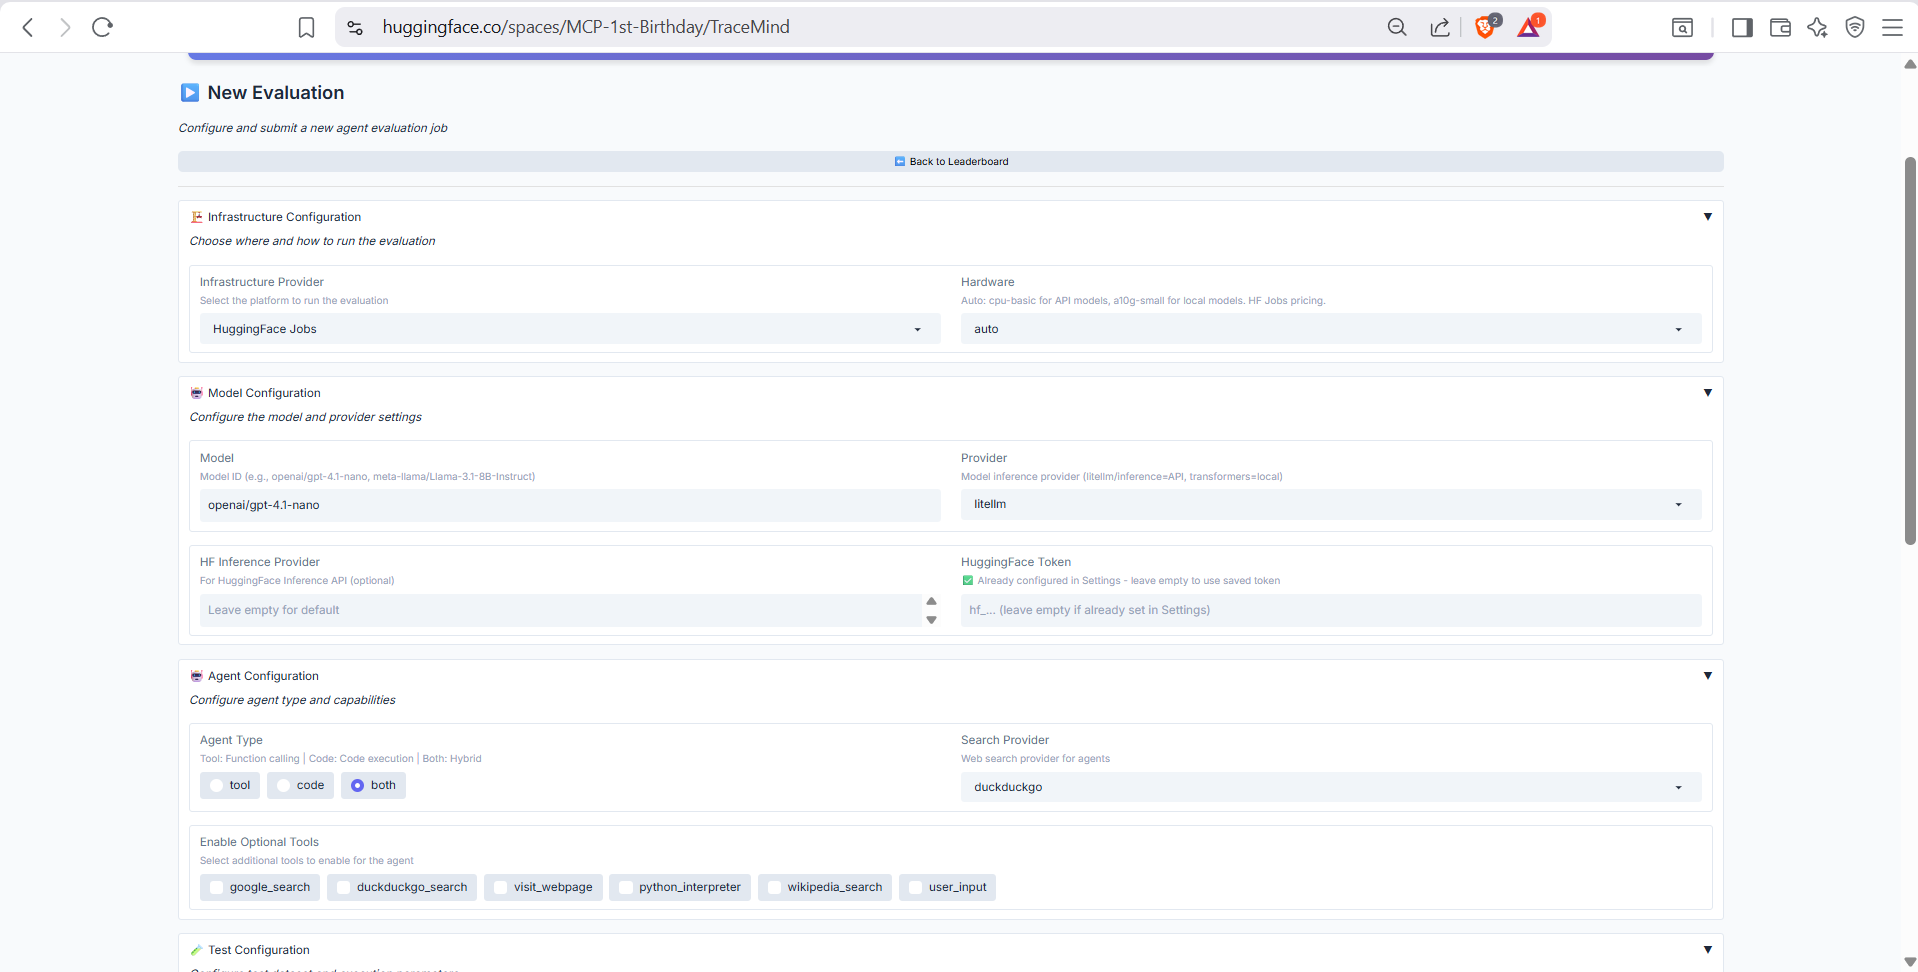Collapse the Infrastructure Configuration section
Viewport: 1918px width, 972px height.
(1707, 217)
